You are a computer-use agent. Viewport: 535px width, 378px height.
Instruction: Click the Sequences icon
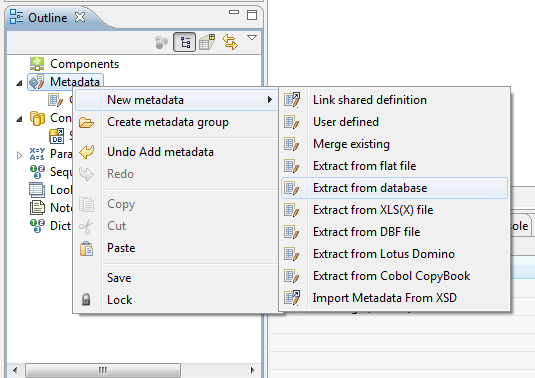(x=37, y=172)
